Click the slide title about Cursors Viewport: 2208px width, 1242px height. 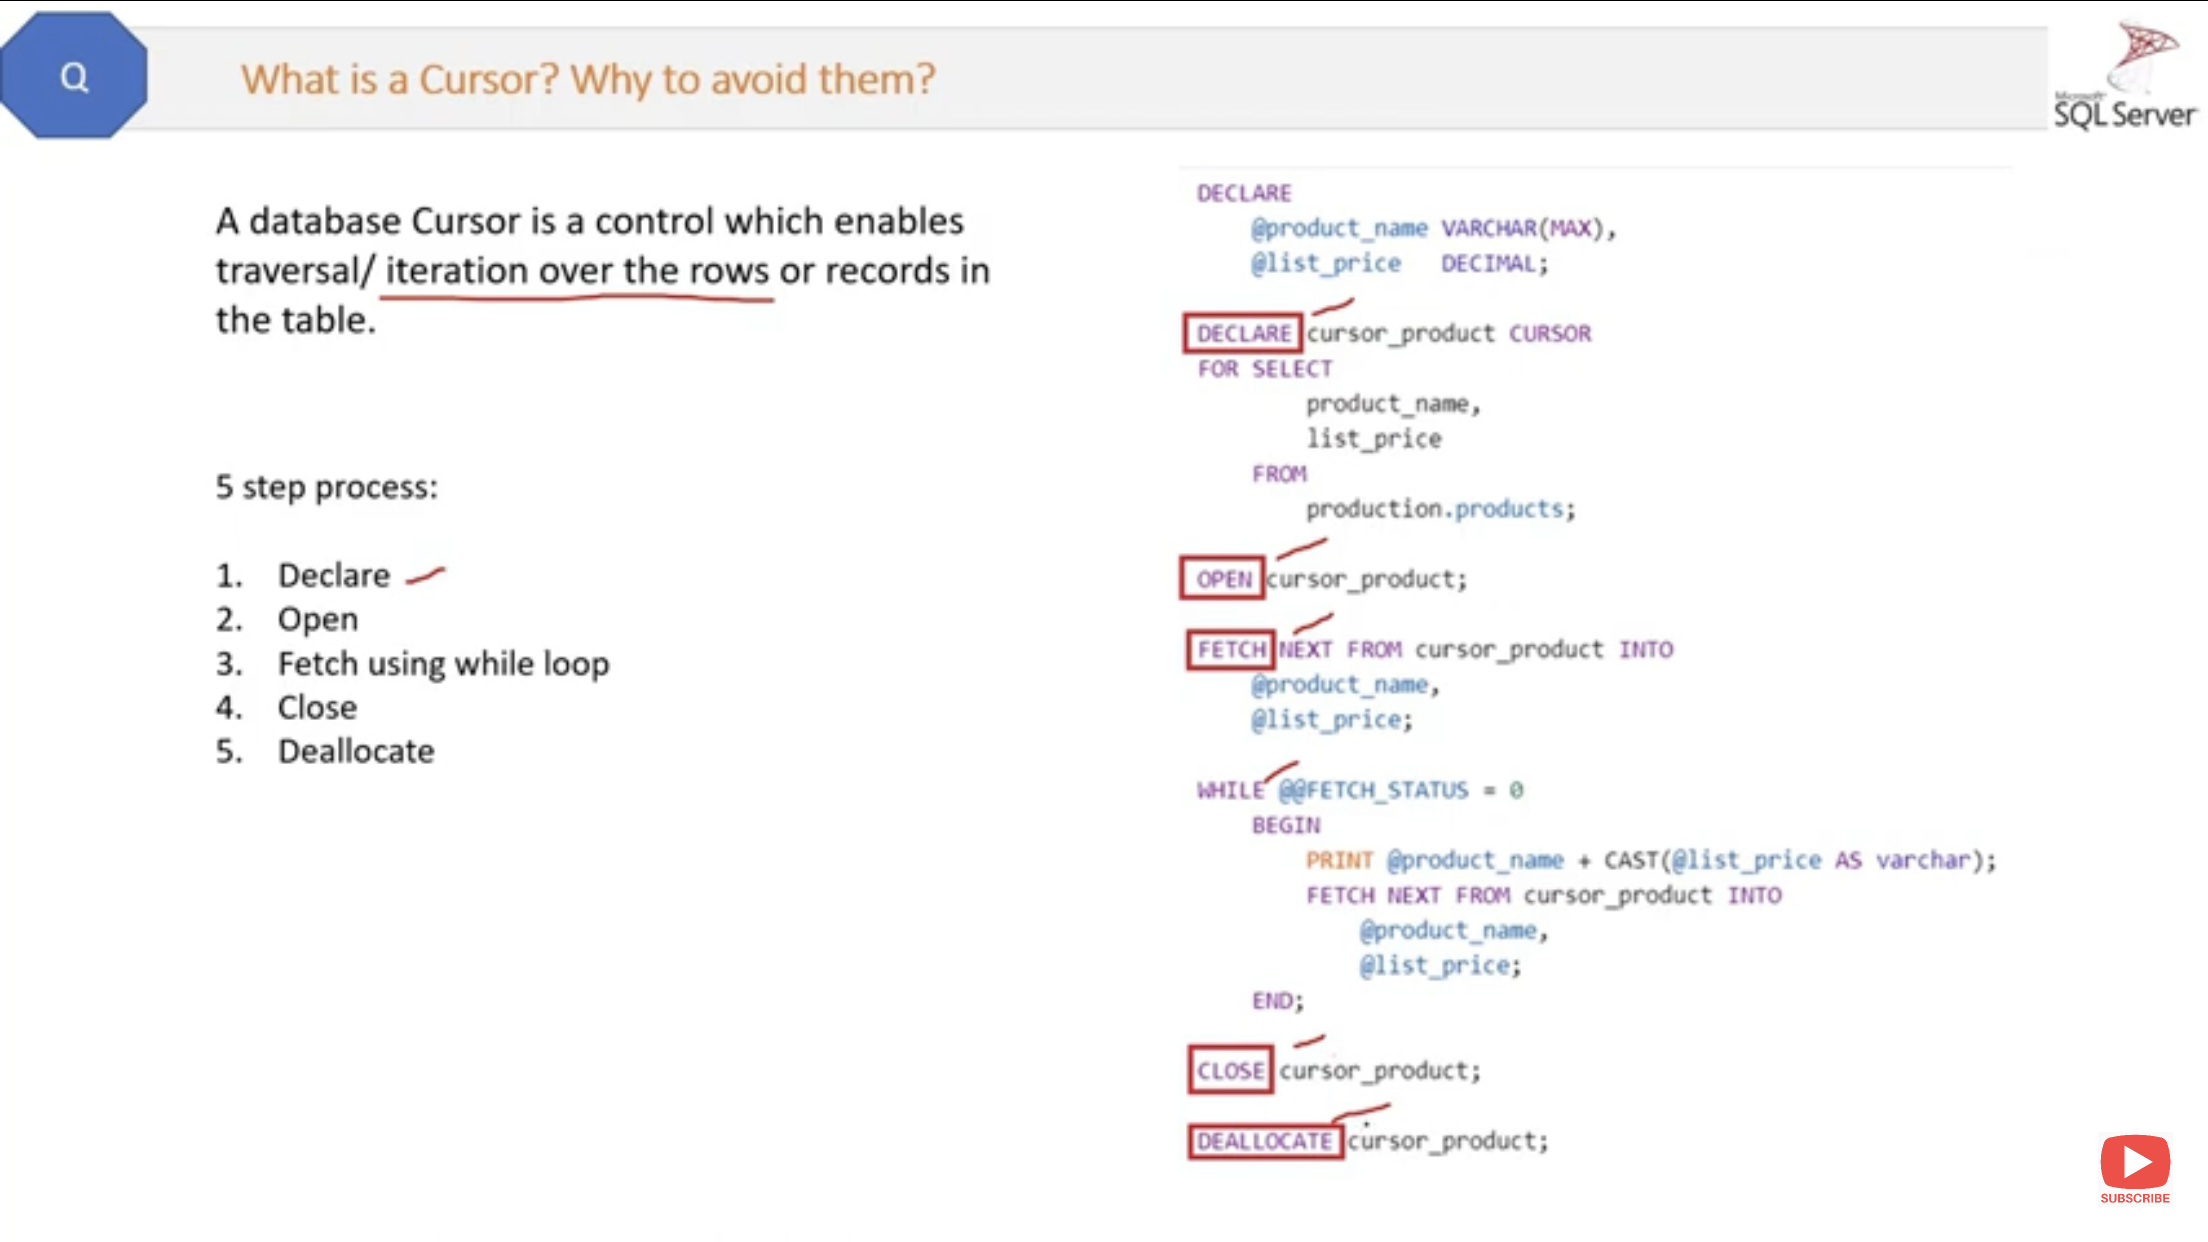click(587, 79)
